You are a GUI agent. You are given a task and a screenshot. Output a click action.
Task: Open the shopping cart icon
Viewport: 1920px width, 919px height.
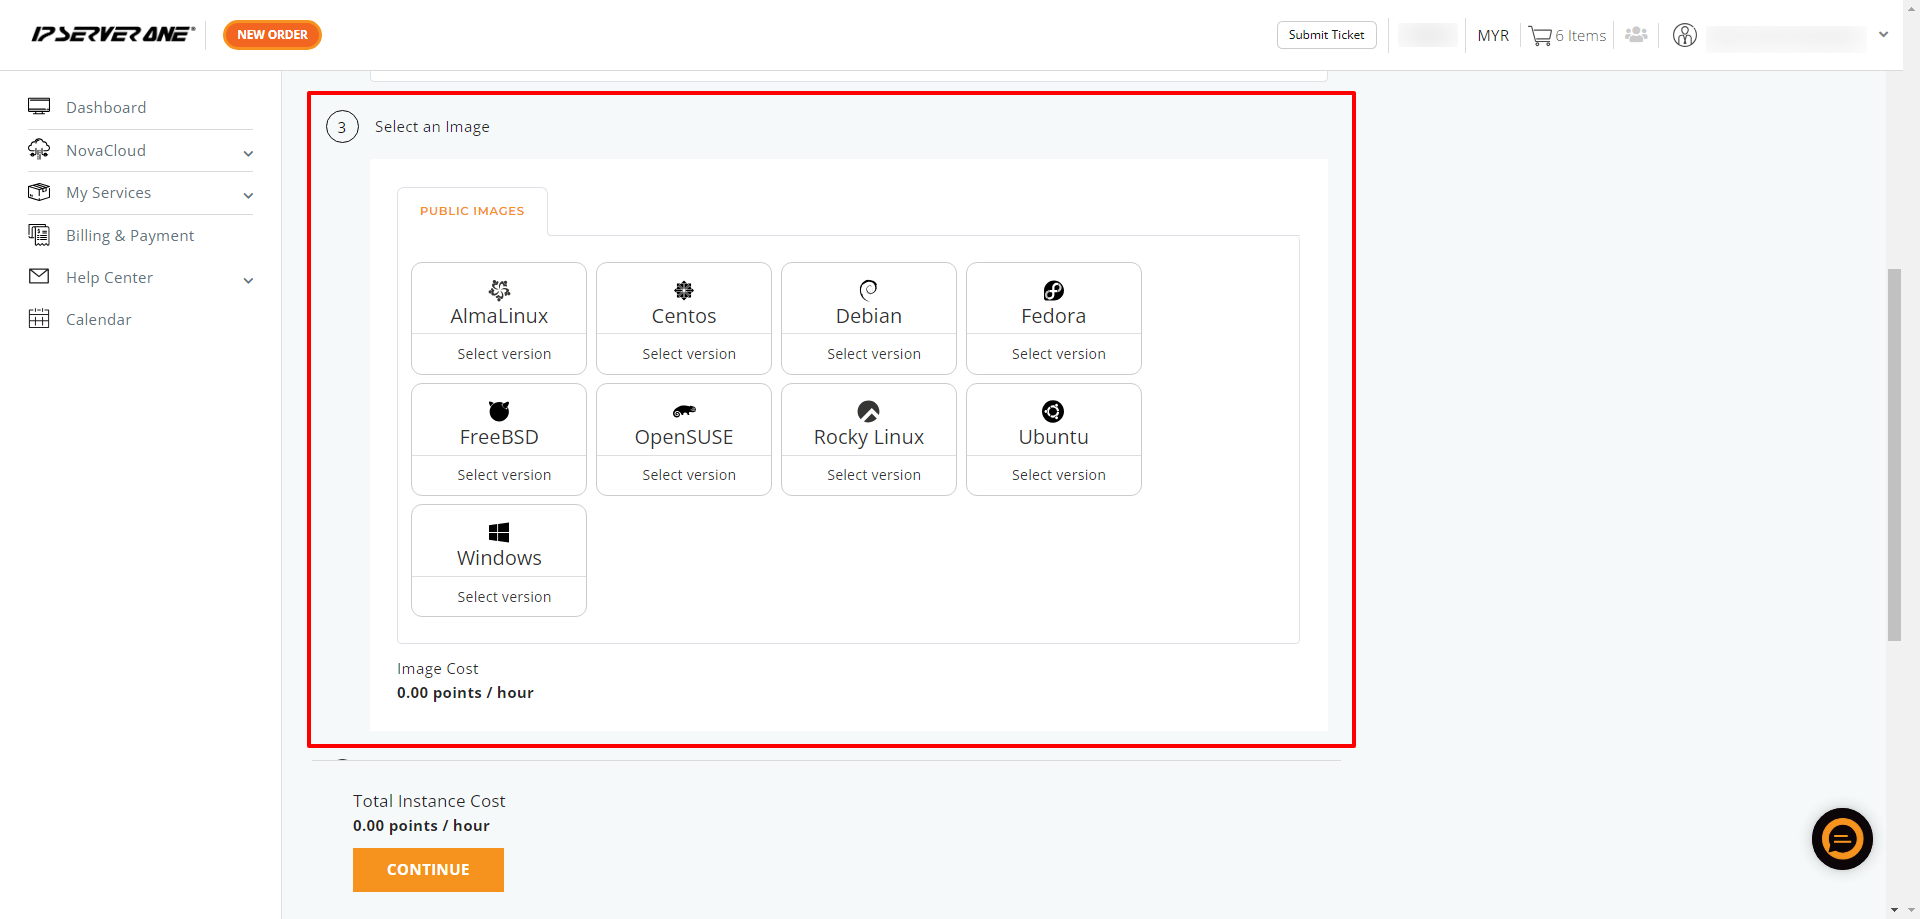tap(1540, 36)
